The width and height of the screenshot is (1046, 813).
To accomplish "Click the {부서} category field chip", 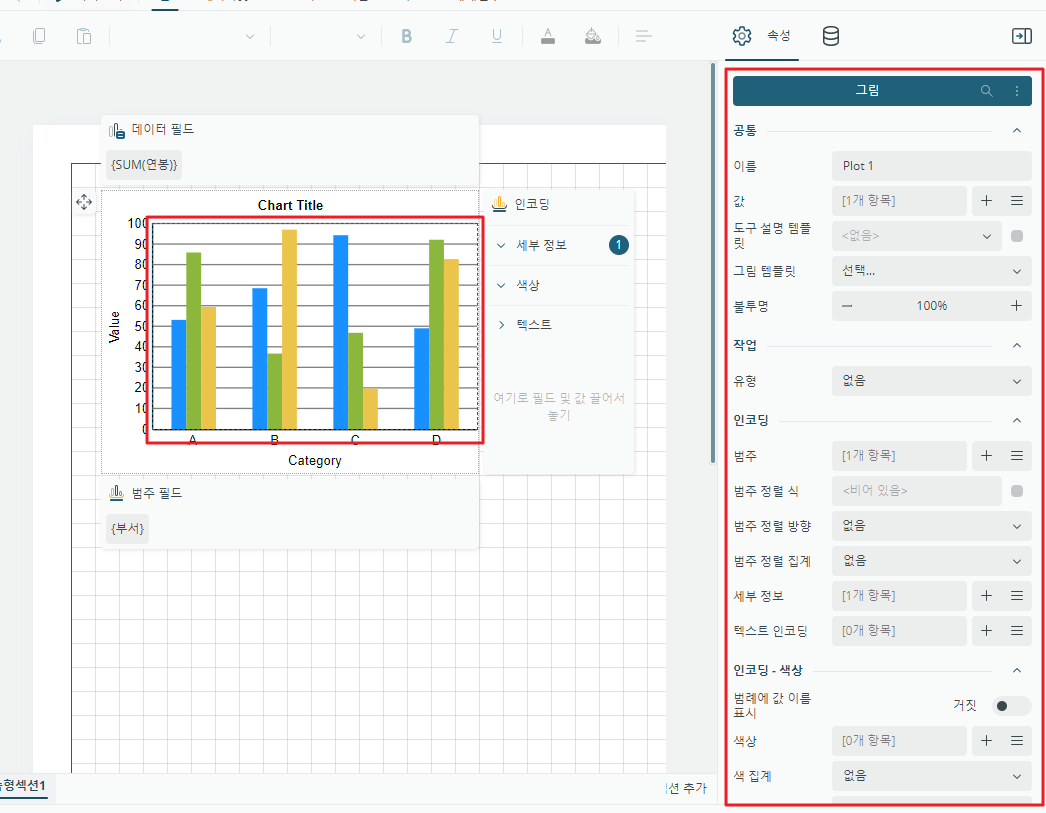I will [127, 529].
